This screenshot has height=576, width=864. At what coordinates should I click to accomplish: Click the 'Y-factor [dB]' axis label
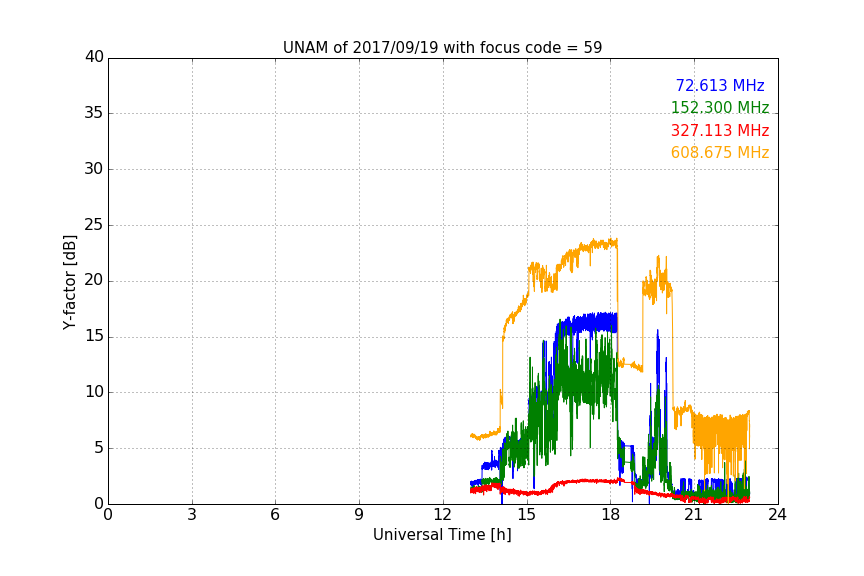(x=69, y=282)
